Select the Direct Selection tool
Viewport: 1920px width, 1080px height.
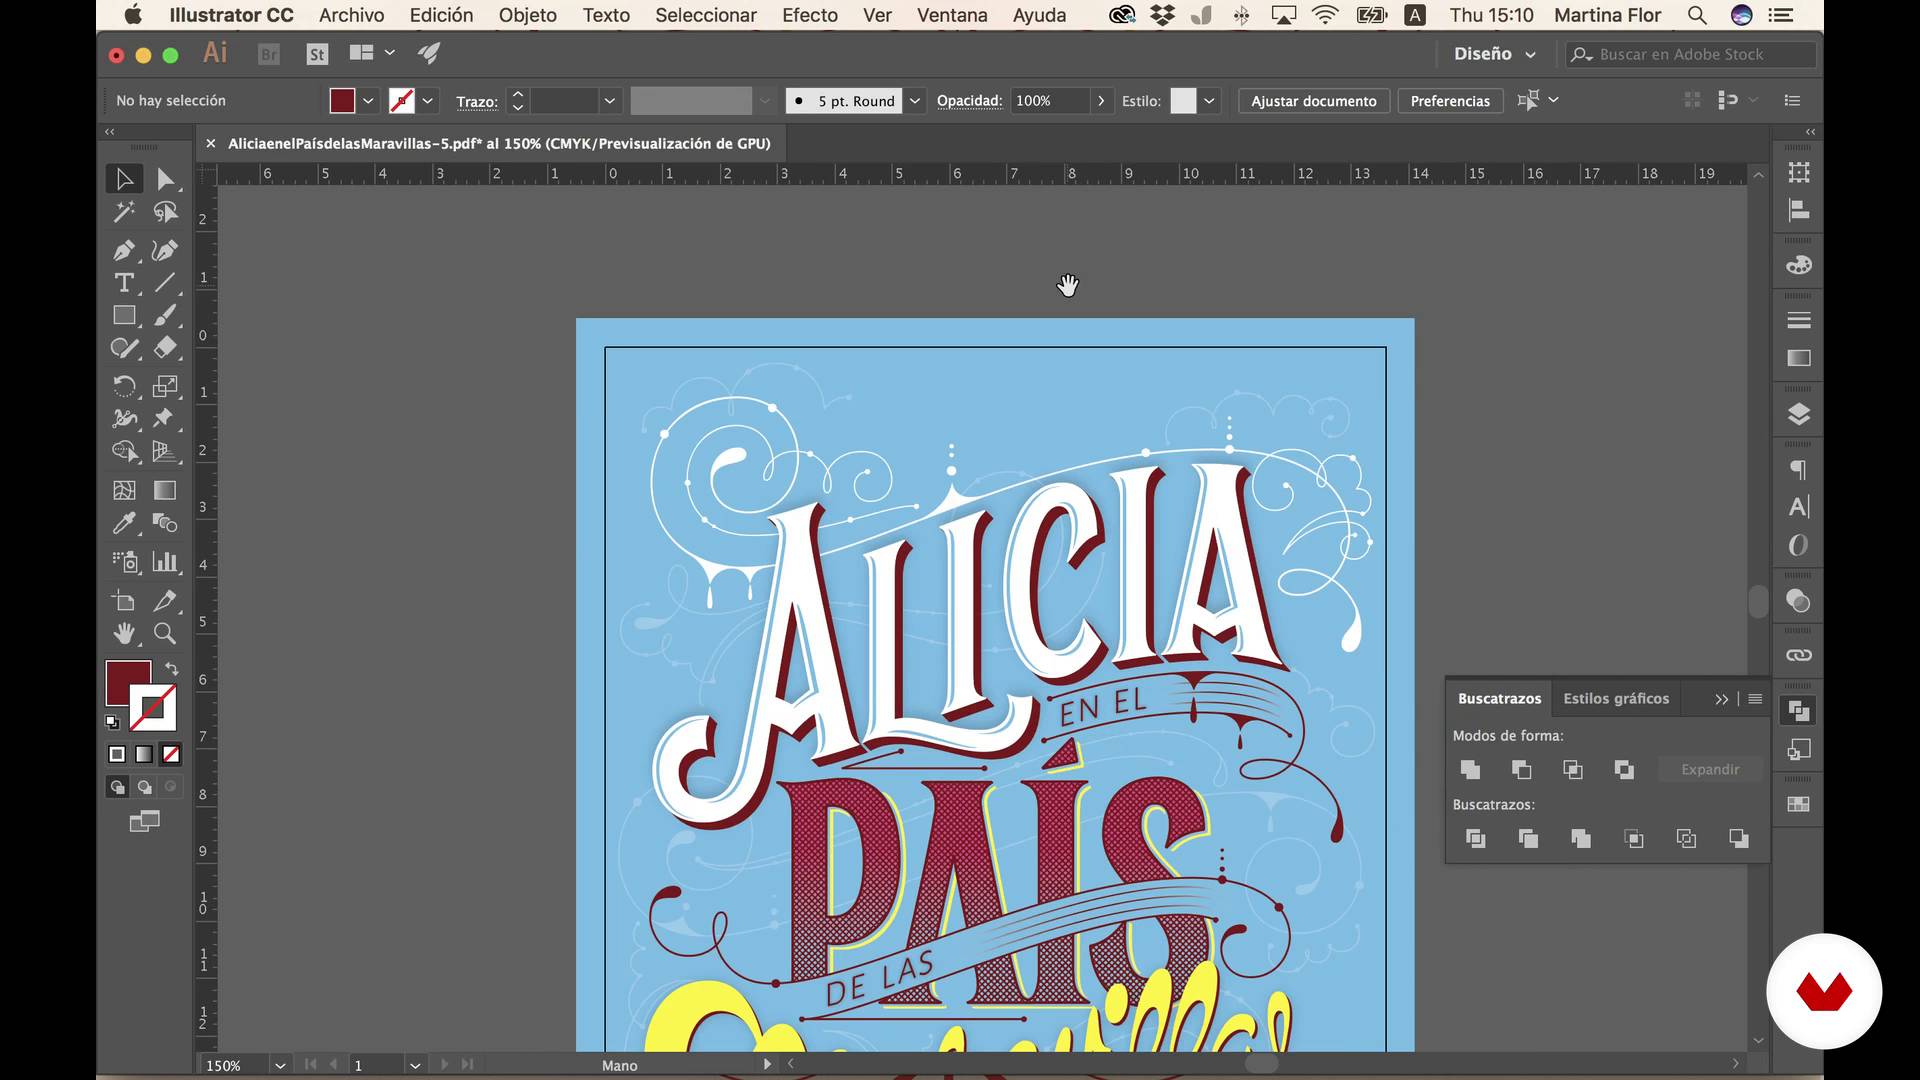[165, 179]
